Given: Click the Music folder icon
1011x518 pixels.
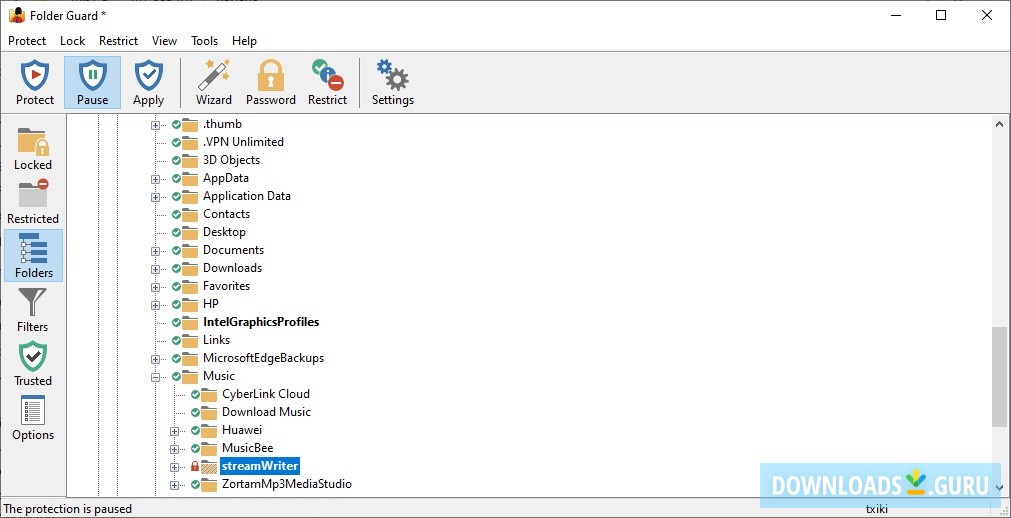Looking at the screenshot, I should pos(190,376).
